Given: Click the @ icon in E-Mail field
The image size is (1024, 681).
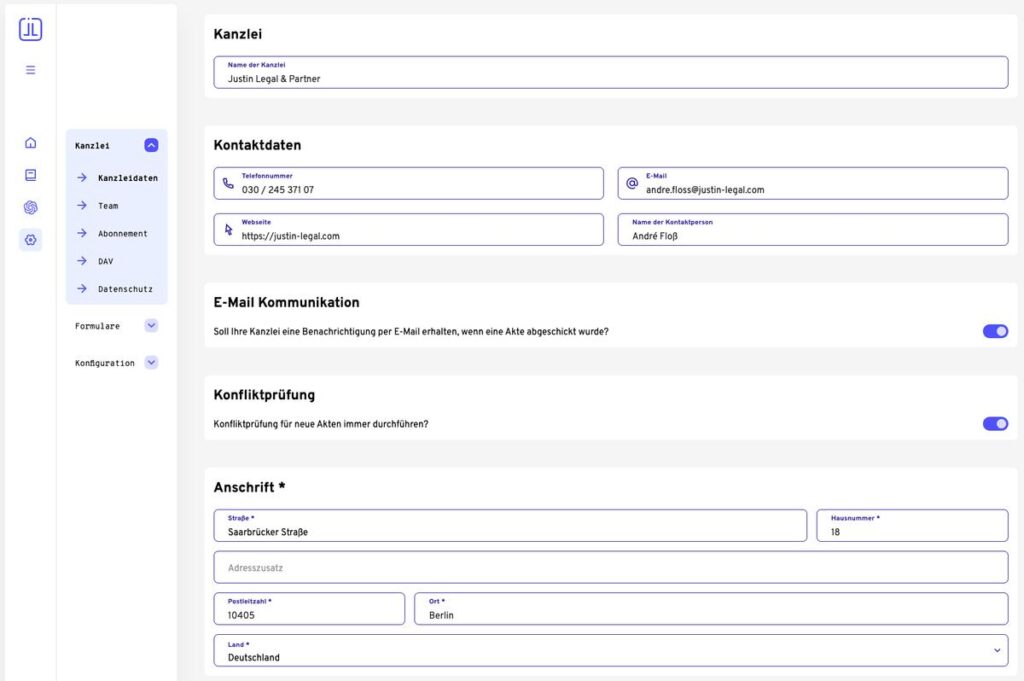Looking at the screenshot, I should coord(632,184).
